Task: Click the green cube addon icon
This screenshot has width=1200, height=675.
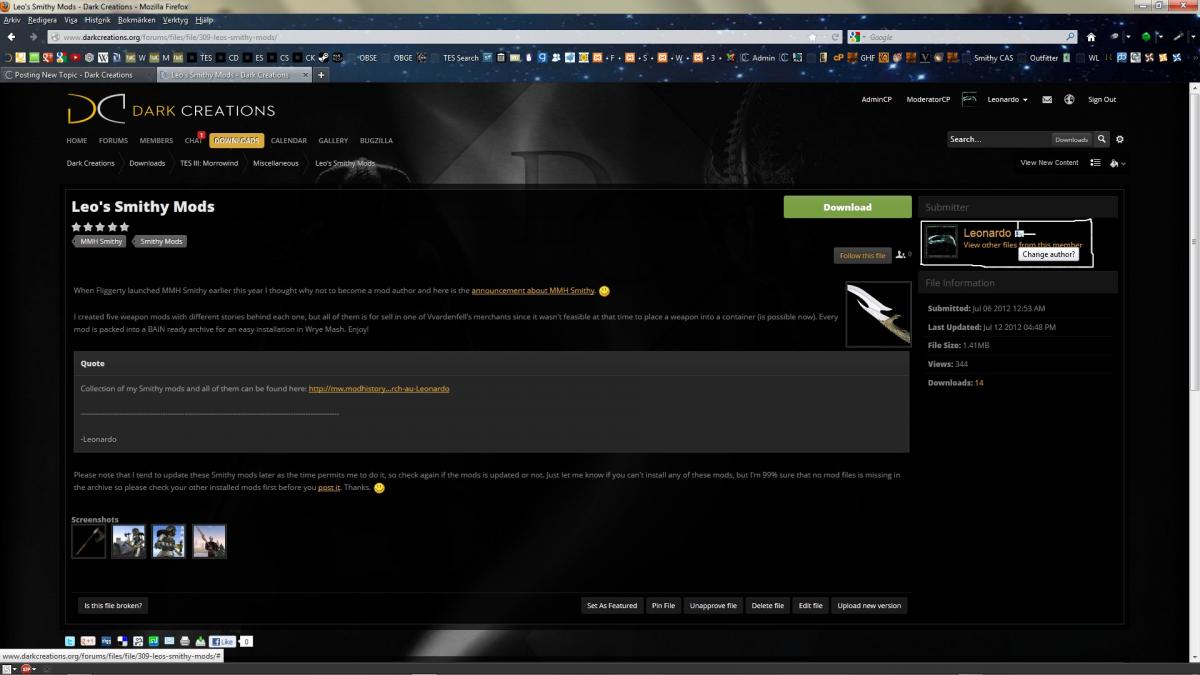Action: (1147, 37)
